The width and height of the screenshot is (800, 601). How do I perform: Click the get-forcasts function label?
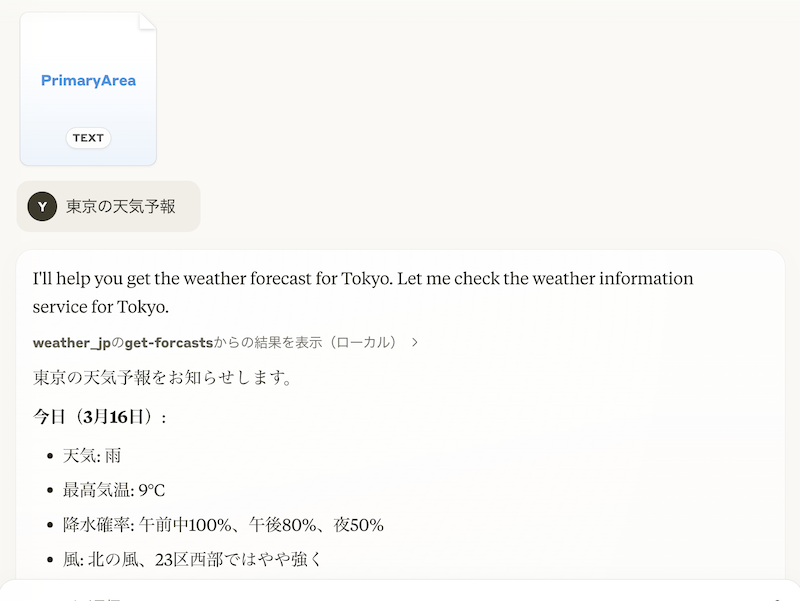point(168,343)
